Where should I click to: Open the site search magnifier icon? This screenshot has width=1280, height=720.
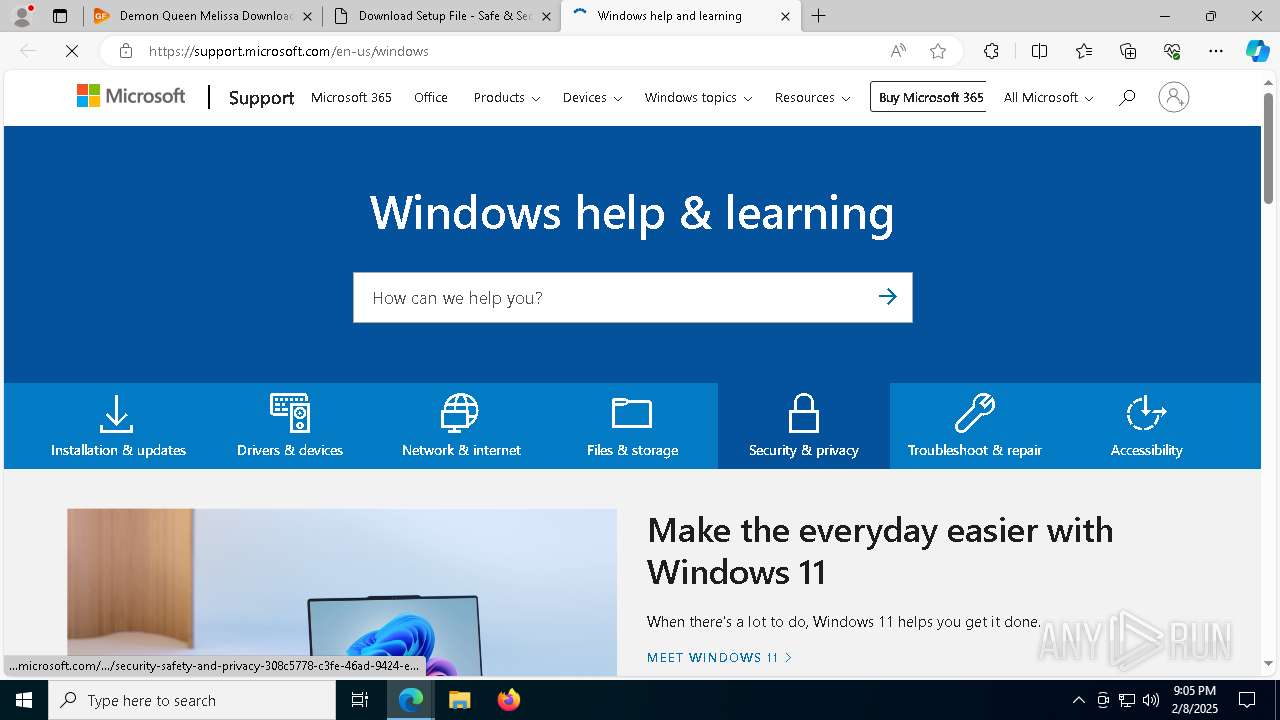pos(1127,97)
